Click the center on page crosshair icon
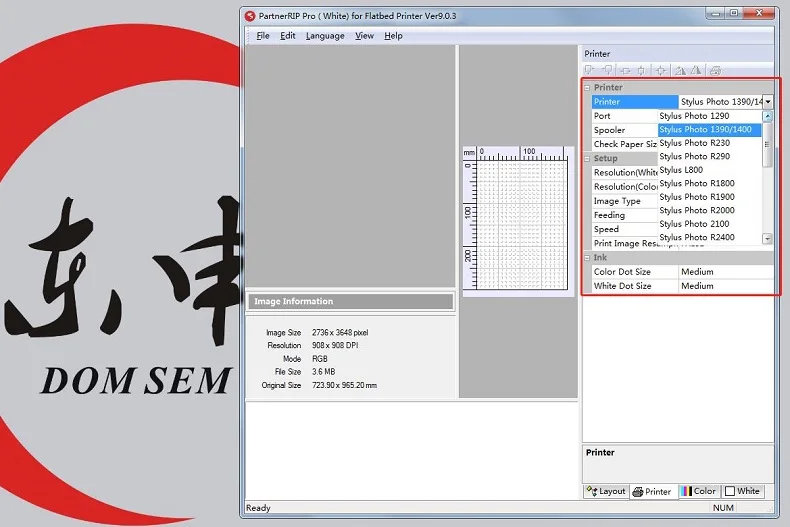The height and width of the screenshot is (527, 790). (661, 71)
